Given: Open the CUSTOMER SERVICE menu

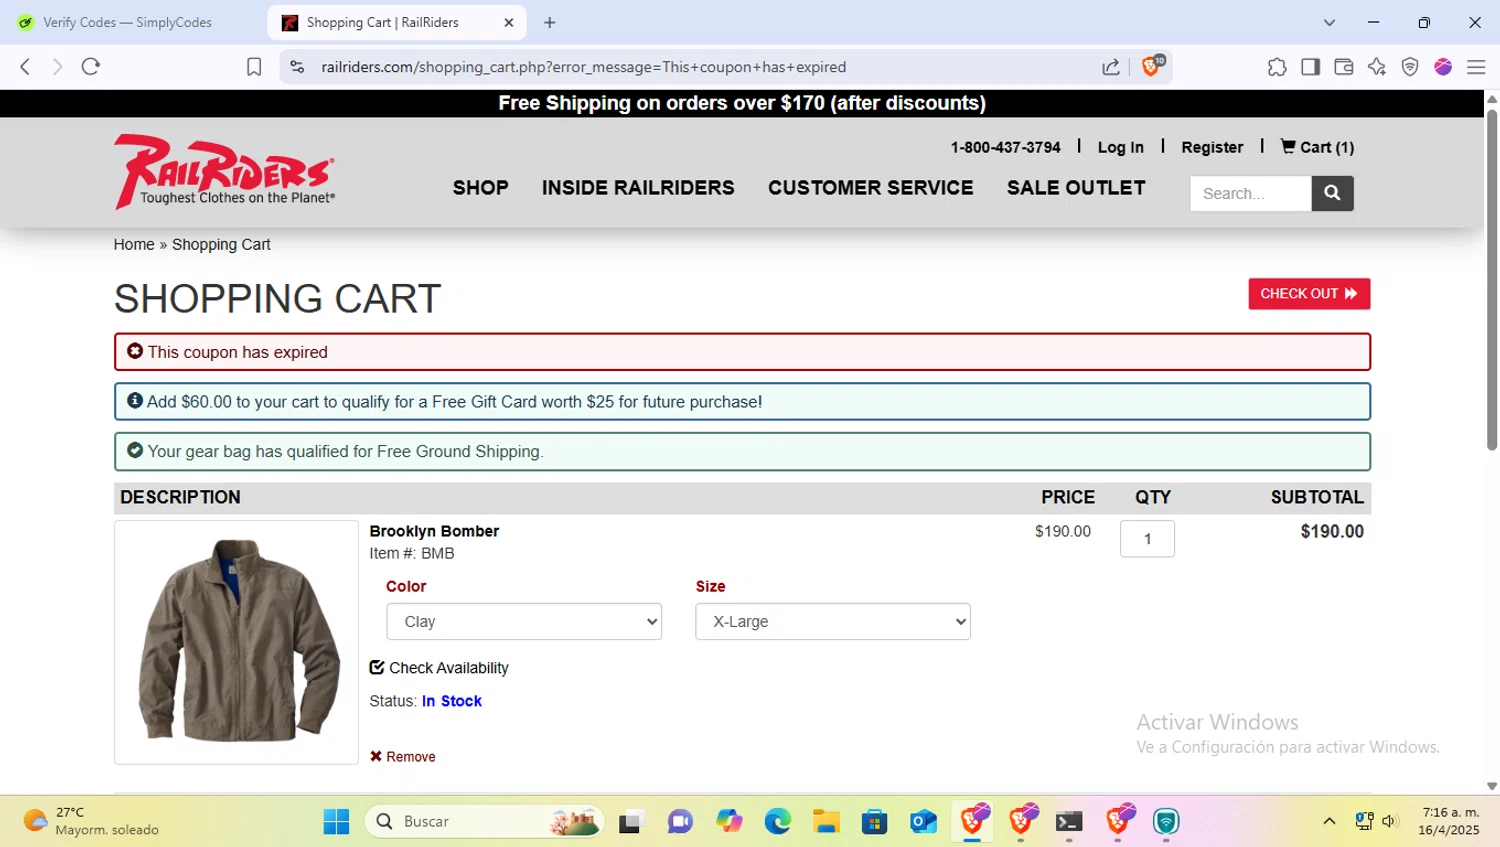Looking at the screenshot, I should (x=870, y=188).
